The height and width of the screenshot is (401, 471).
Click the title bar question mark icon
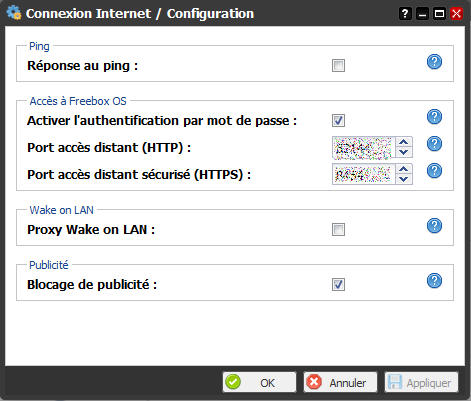click(x=405, y=14)
